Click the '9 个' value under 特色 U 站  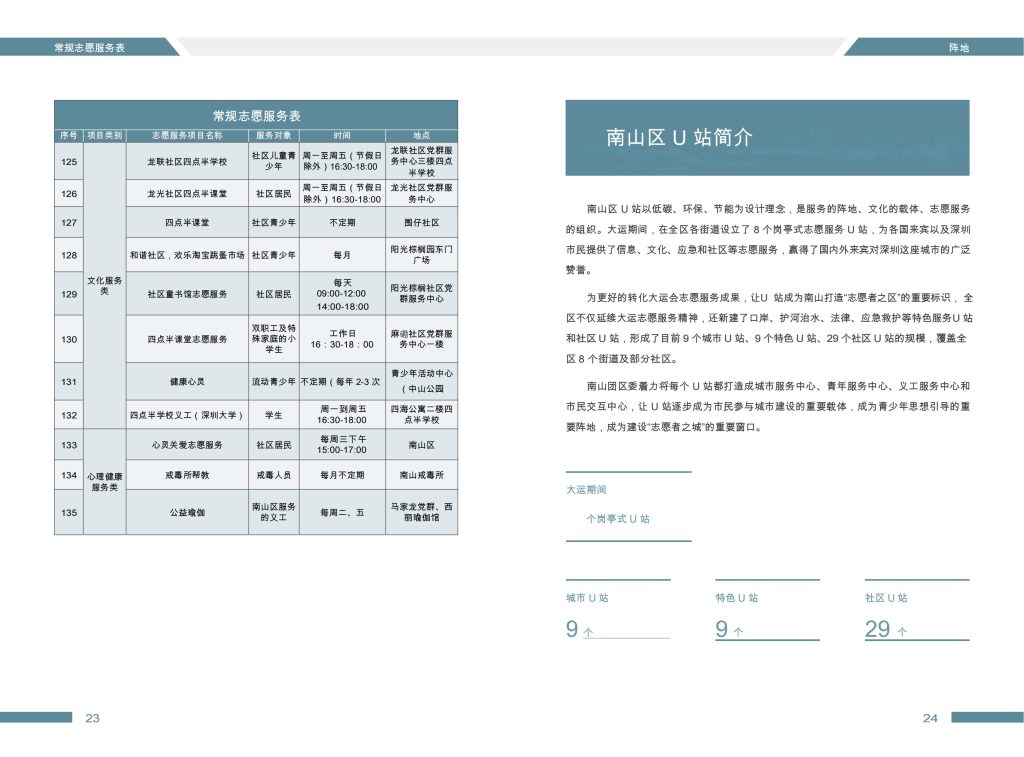tap(729, 629)
